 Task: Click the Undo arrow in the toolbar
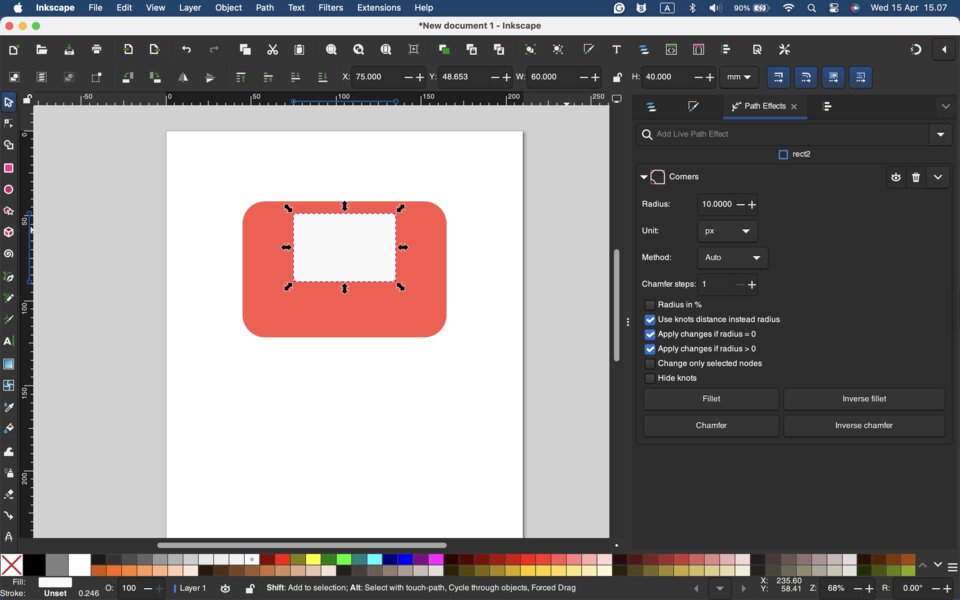[186, 50]
